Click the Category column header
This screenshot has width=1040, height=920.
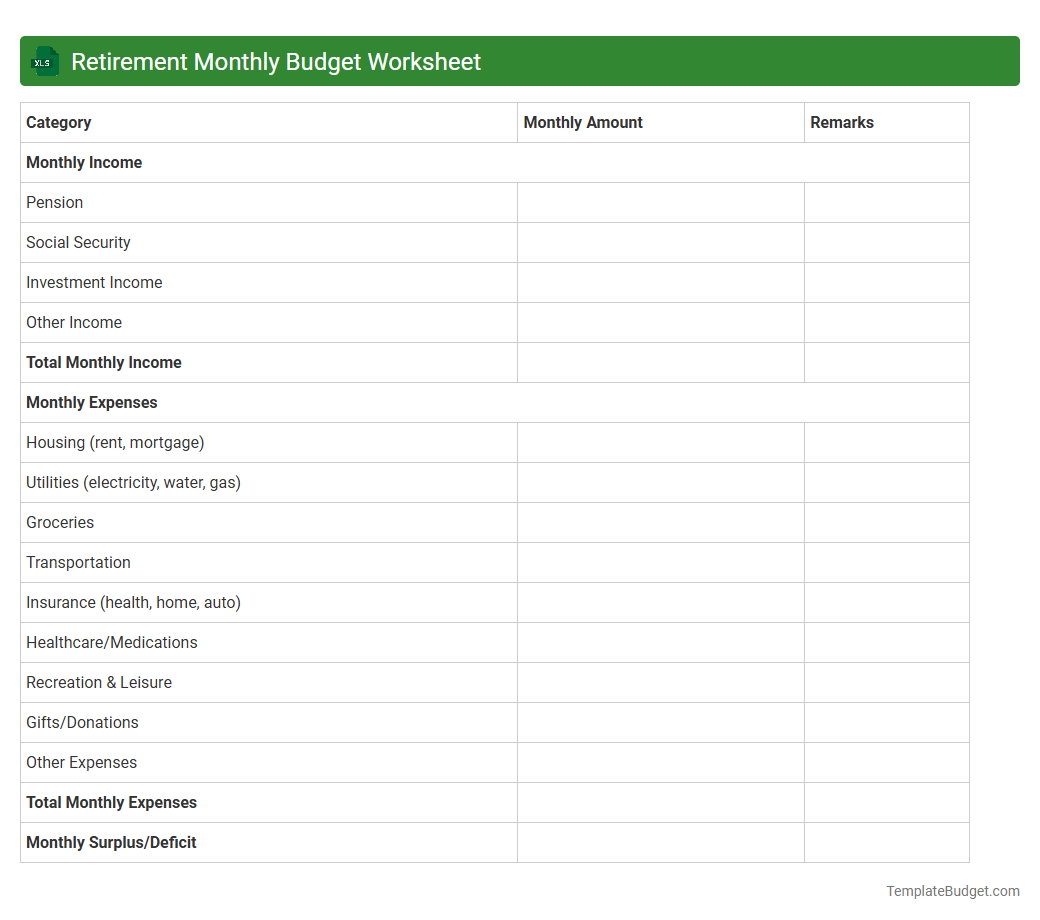[x=59, y=122]
